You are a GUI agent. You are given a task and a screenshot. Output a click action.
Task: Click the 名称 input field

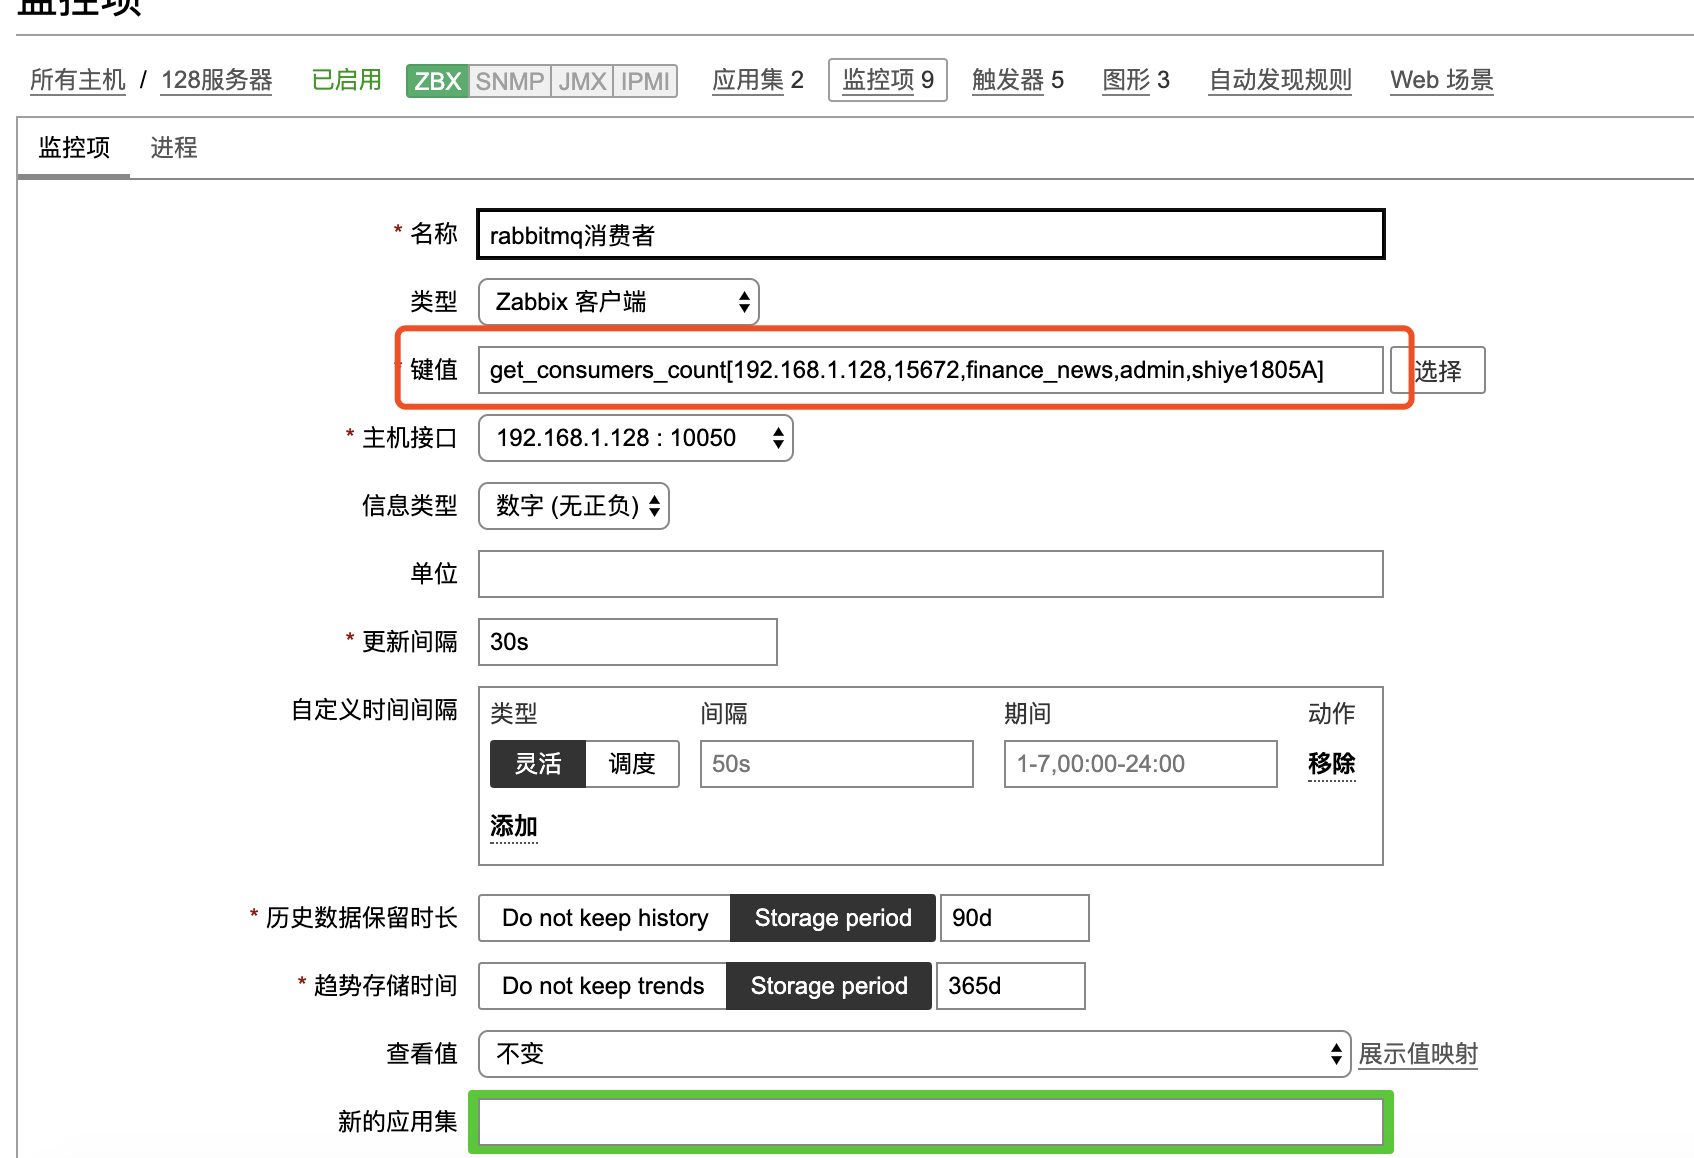coord(928,235)
